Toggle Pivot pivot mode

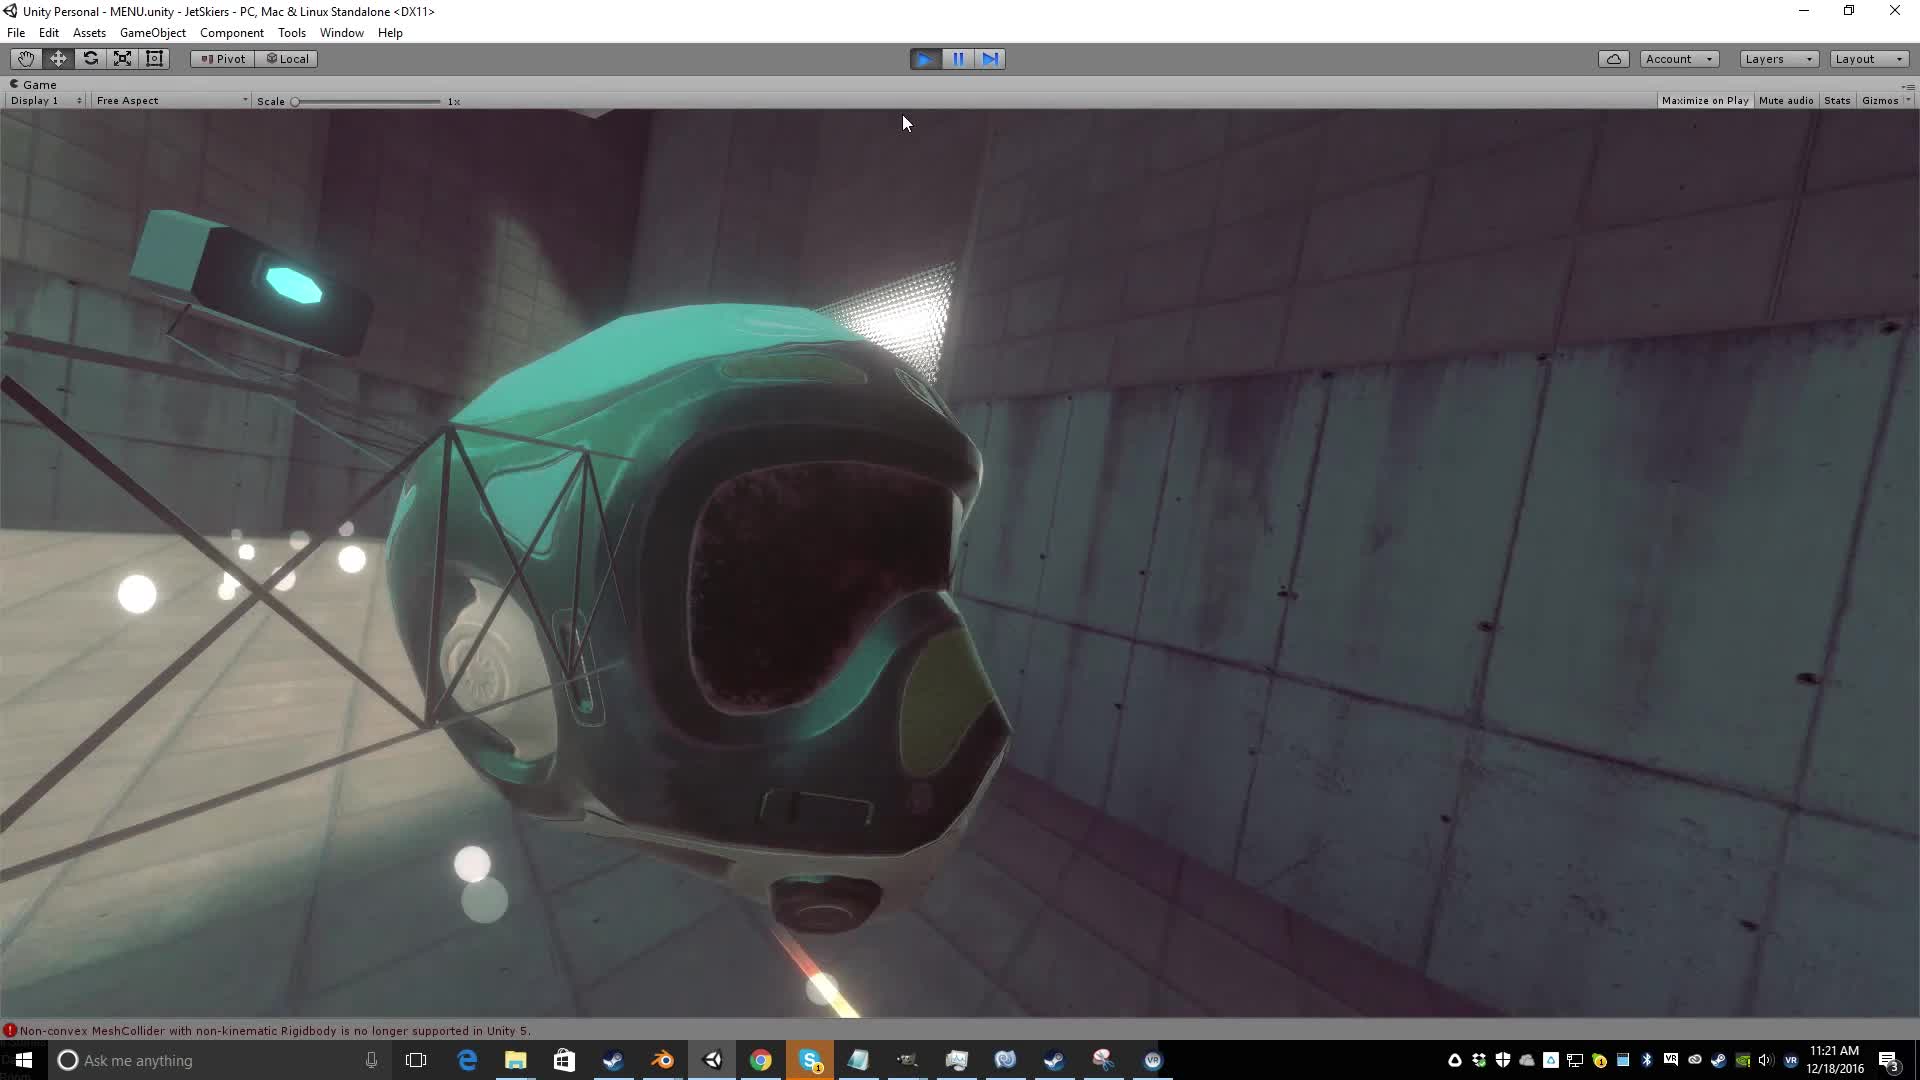(x=221, y=58)
